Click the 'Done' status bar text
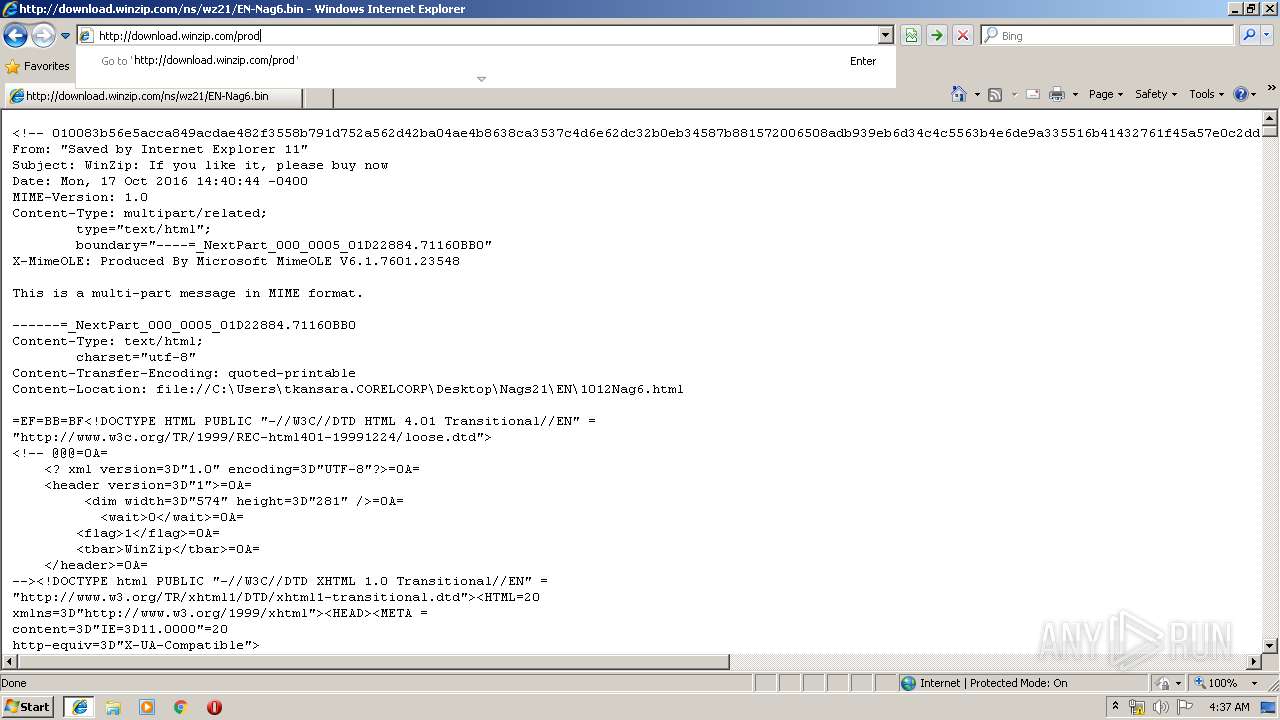Image resolution: width=1280 pixels, height=720 pixels. [14, 683]
